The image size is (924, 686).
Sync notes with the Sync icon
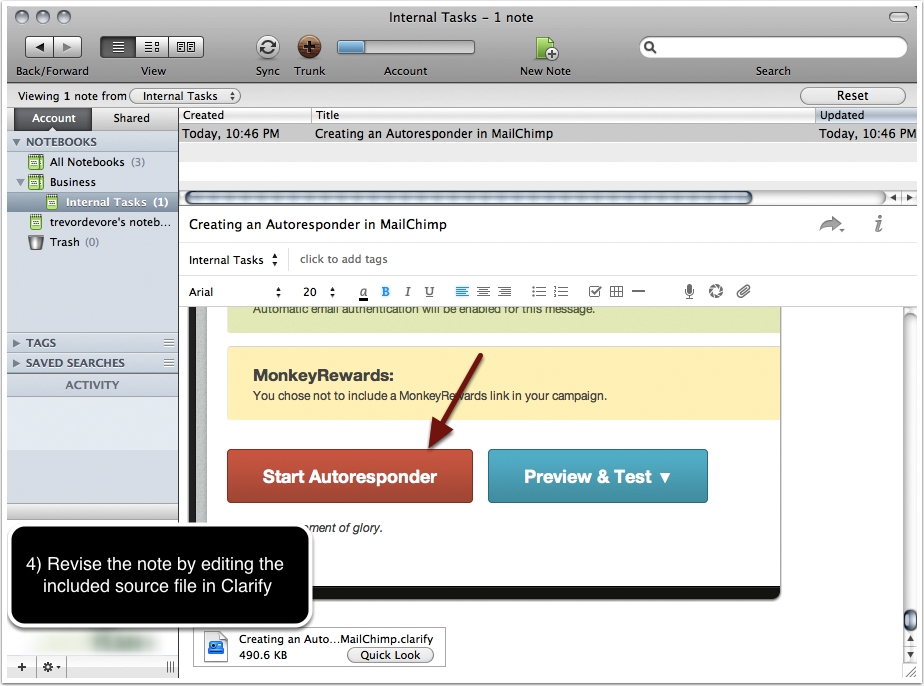tap(268, 47)
